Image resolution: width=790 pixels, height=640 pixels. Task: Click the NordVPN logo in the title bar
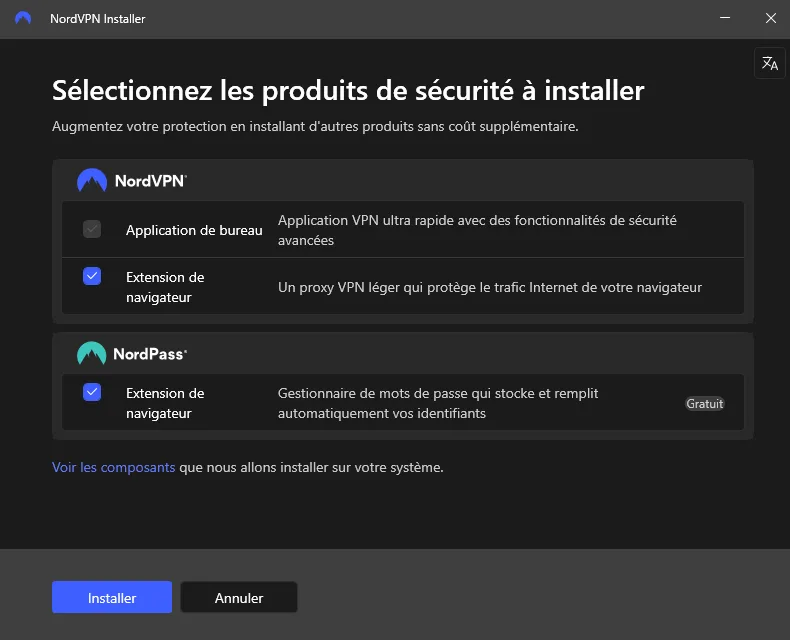pyautogui.click(x=23, y=19)
